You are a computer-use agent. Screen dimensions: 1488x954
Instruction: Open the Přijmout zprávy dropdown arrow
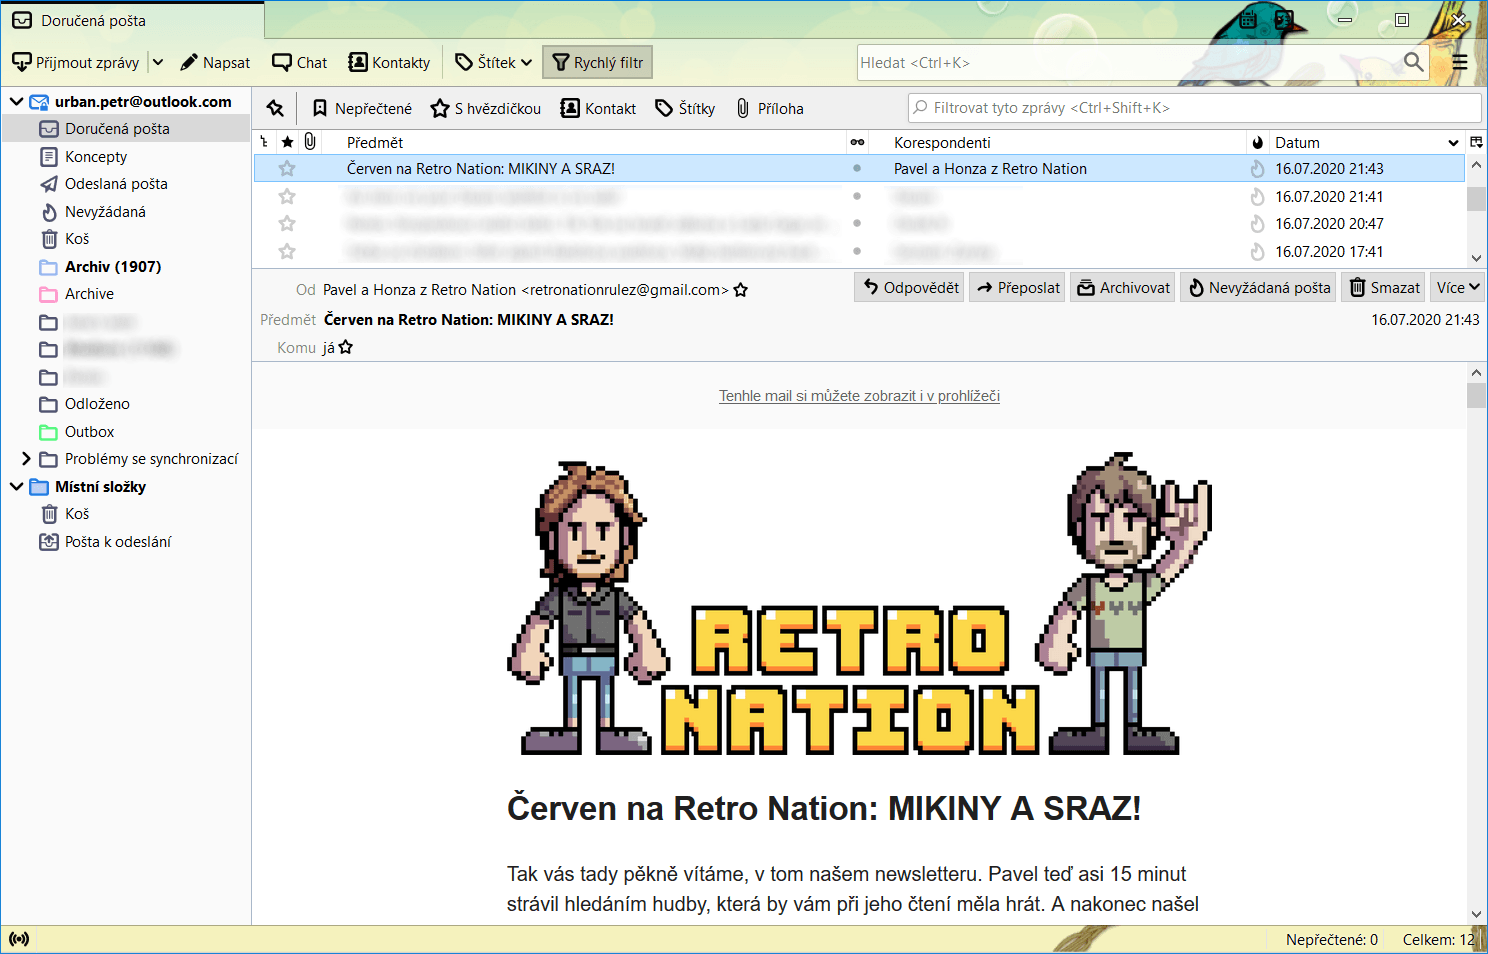[x=158, y=62]
